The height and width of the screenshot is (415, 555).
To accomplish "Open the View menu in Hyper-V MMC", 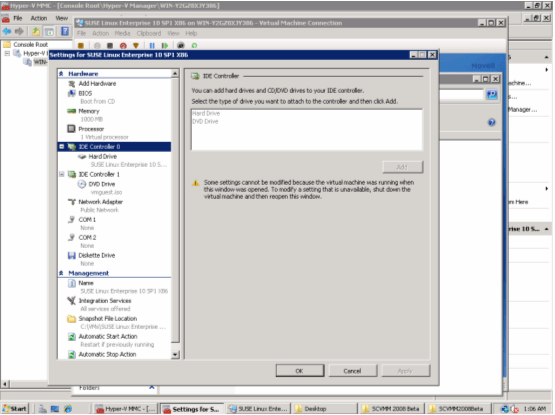I will [62, 18].
